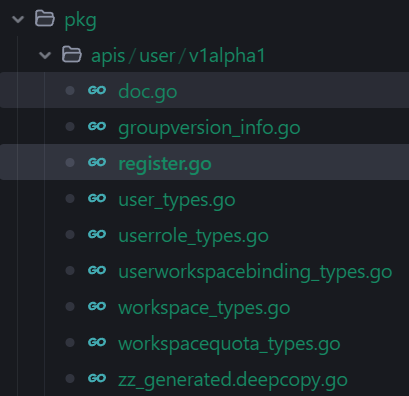Open the workspacequota_types.go file
The width and height of the screenshot is (409, 396).
click(x=229, y=344)
